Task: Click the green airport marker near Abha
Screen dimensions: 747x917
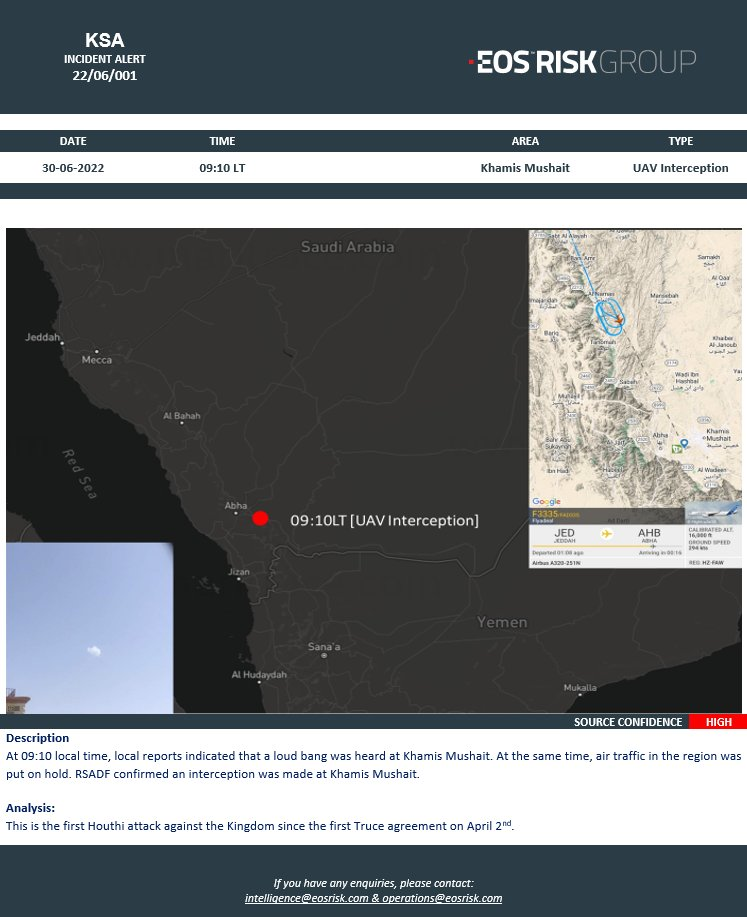Action: [x=676, y=450]
